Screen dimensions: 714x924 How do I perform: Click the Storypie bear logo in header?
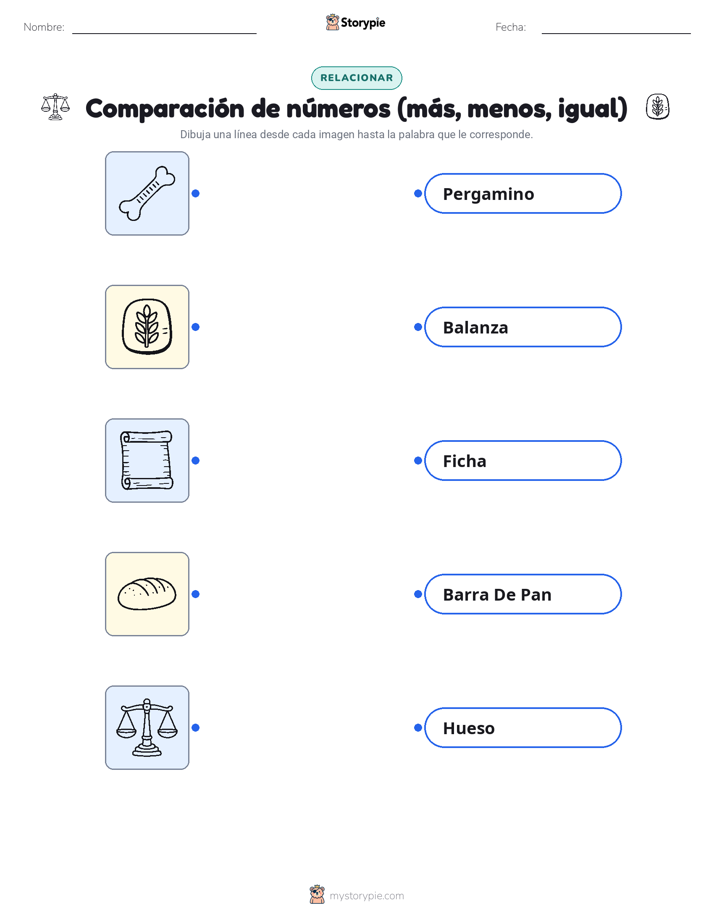point(333,22)
